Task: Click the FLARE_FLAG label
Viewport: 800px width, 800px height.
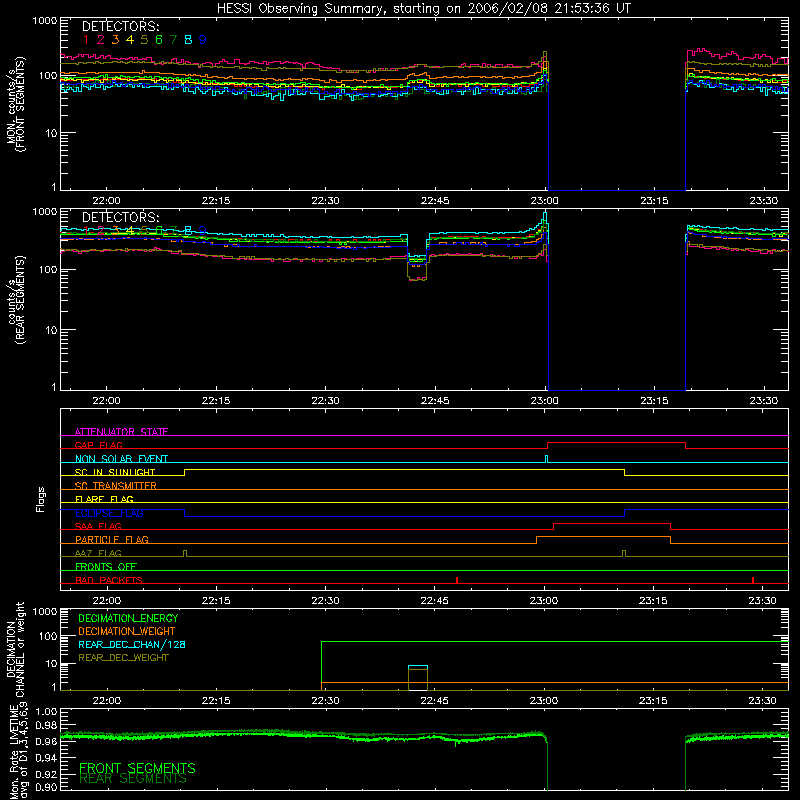Action: (x=104, y=499)
